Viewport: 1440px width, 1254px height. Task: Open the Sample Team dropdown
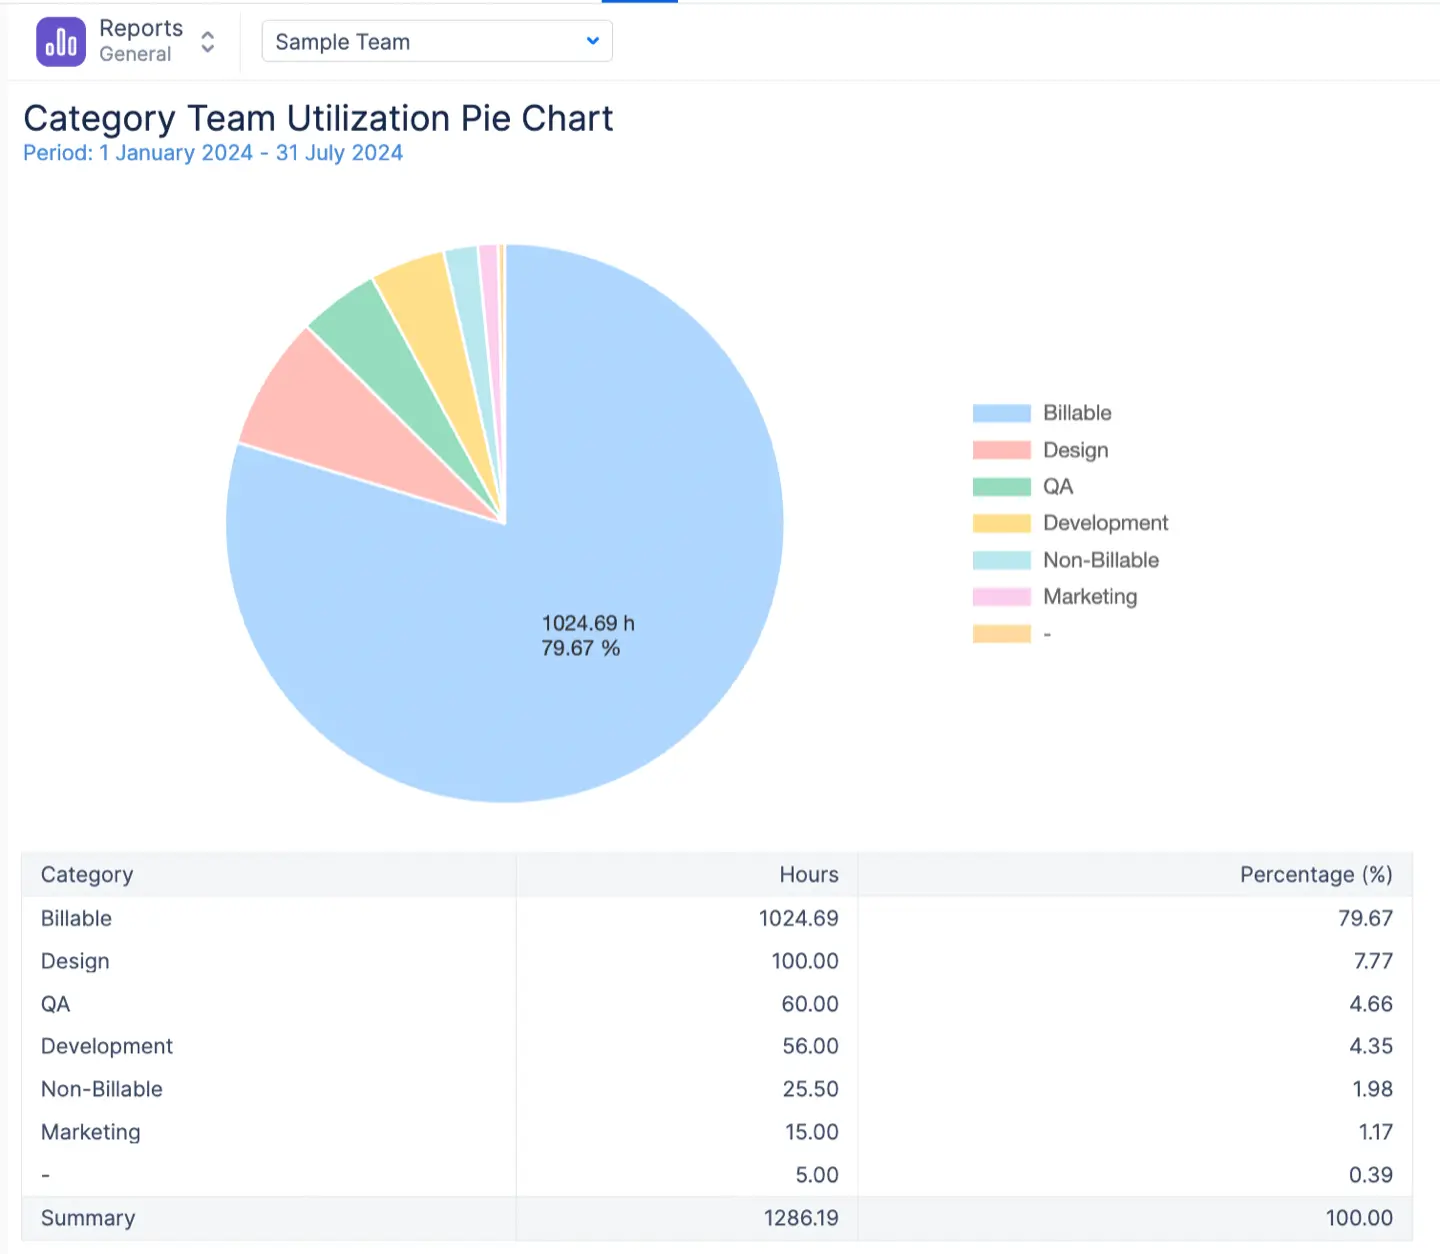(x=436, y=42)
